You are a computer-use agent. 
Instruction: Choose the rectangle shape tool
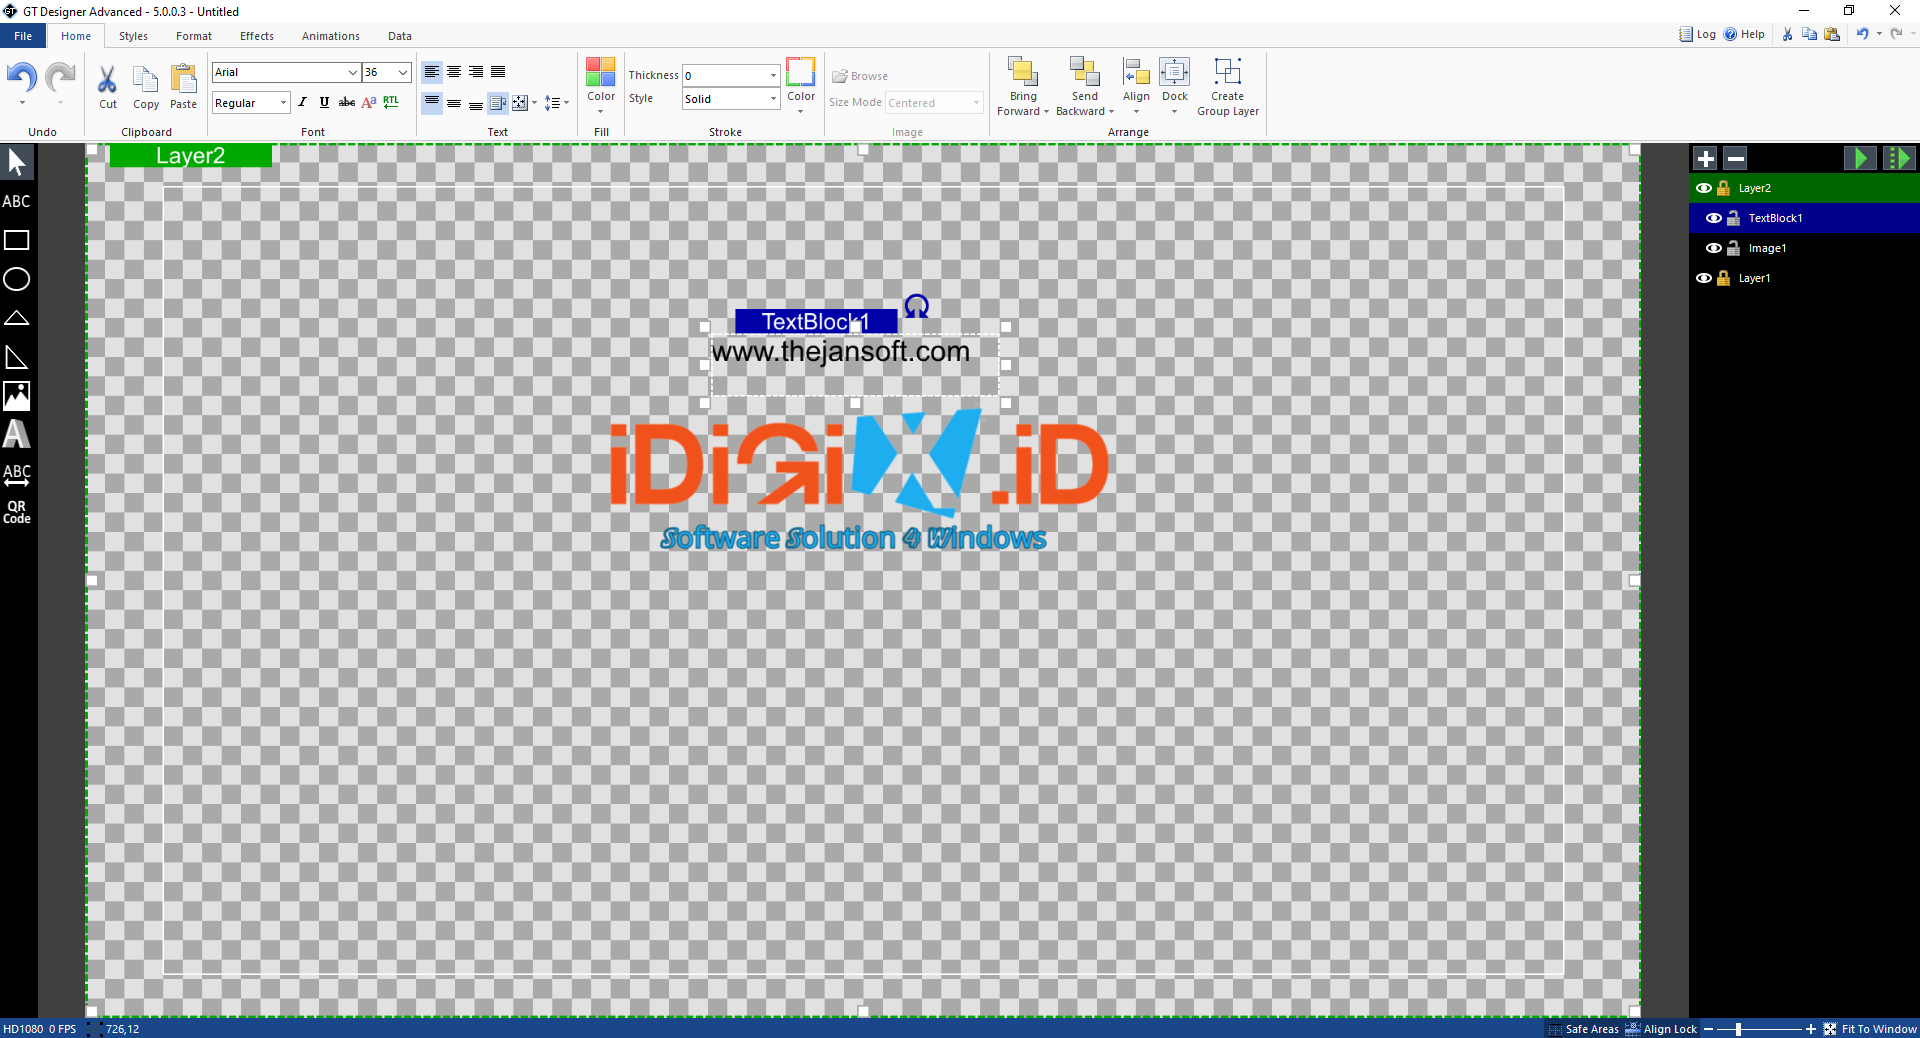click(x=17, y=240)
